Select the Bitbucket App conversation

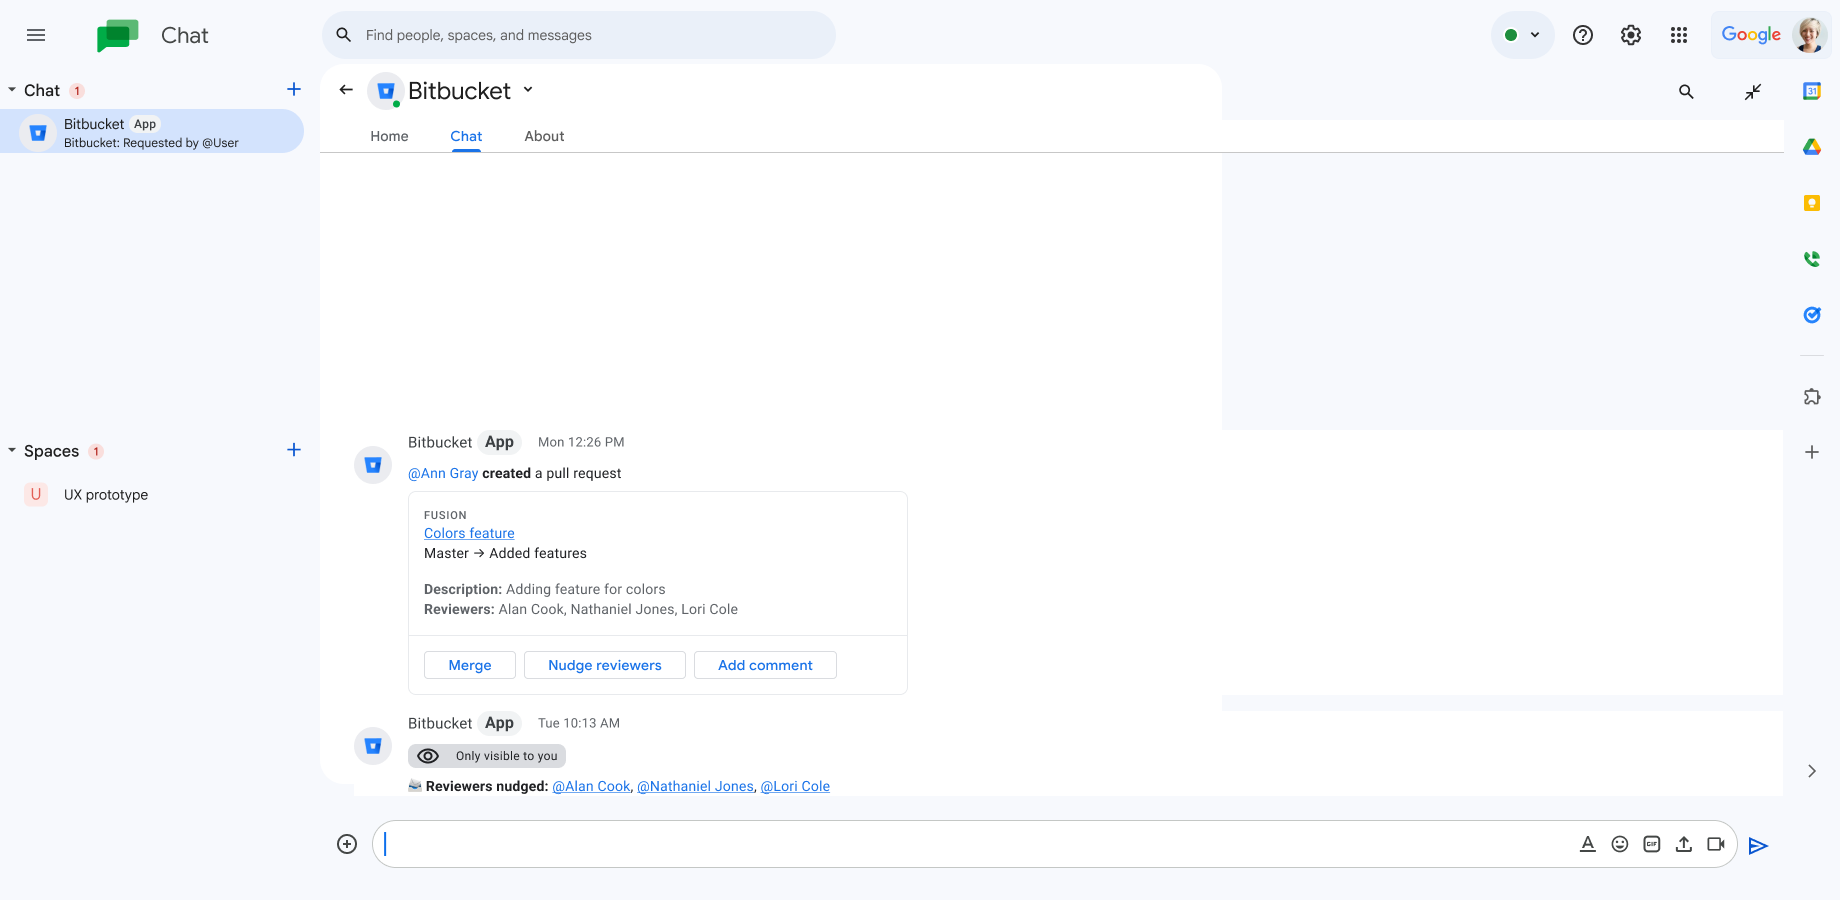pos(152,132)
